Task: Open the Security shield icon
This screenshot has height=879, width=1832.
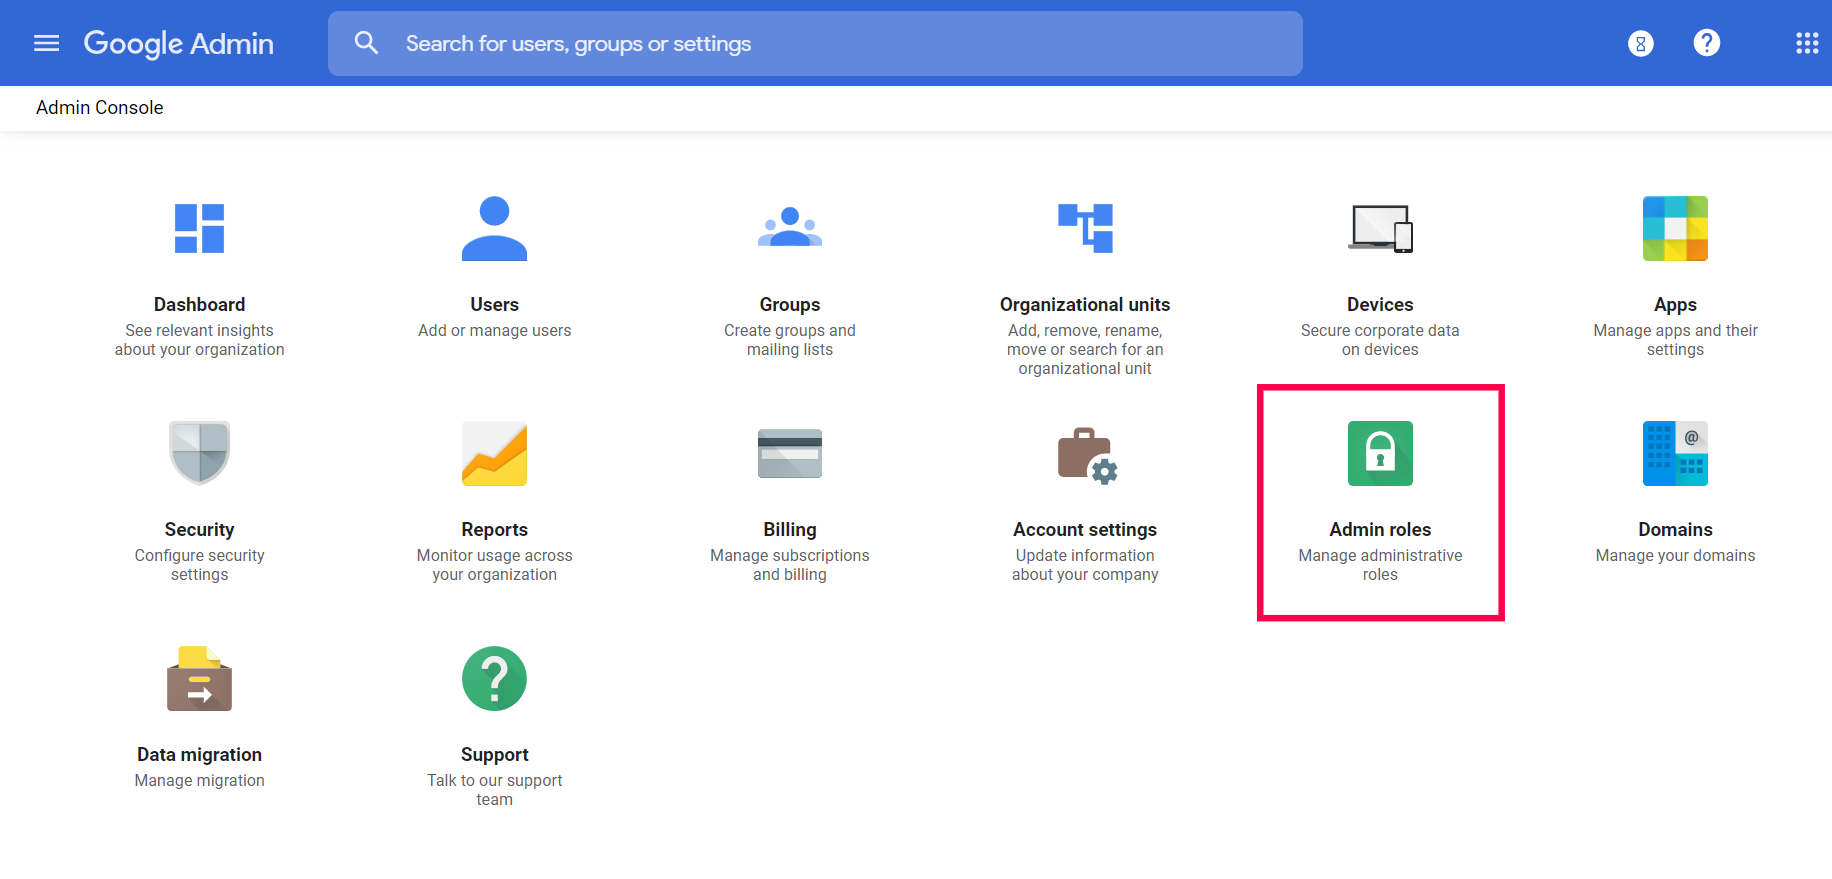Action: pos(200,453)
